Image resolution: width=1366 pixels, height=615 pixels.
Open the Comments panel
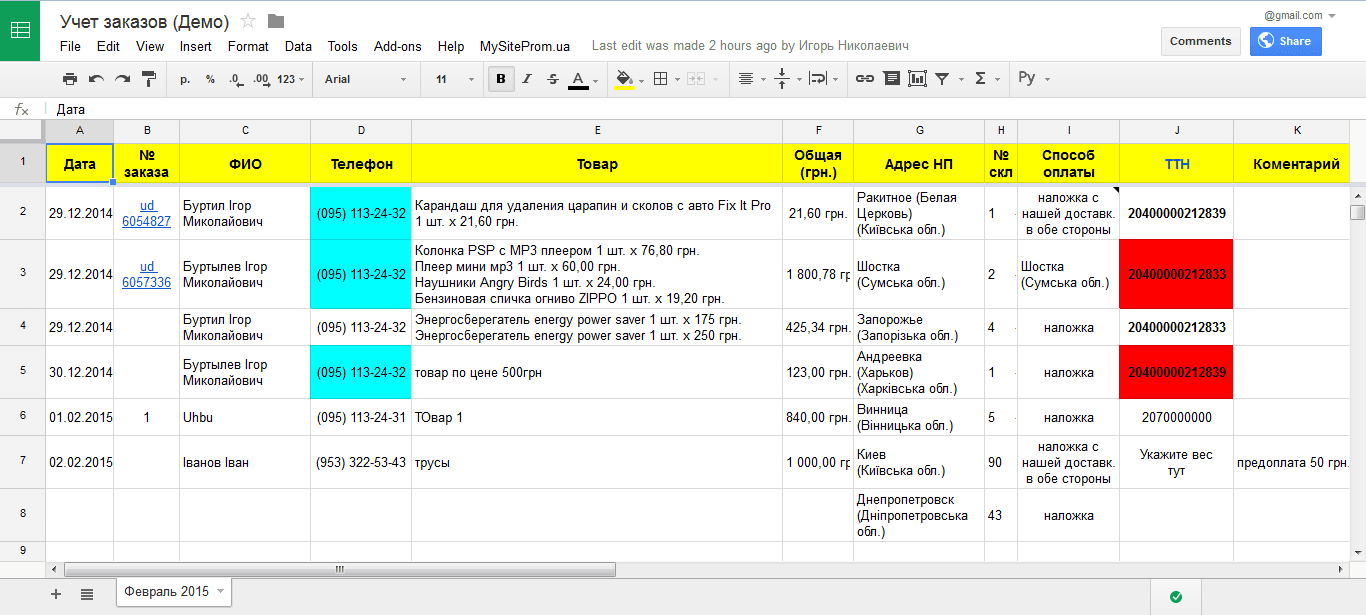pyautogui.click(x=1200, y=41)
